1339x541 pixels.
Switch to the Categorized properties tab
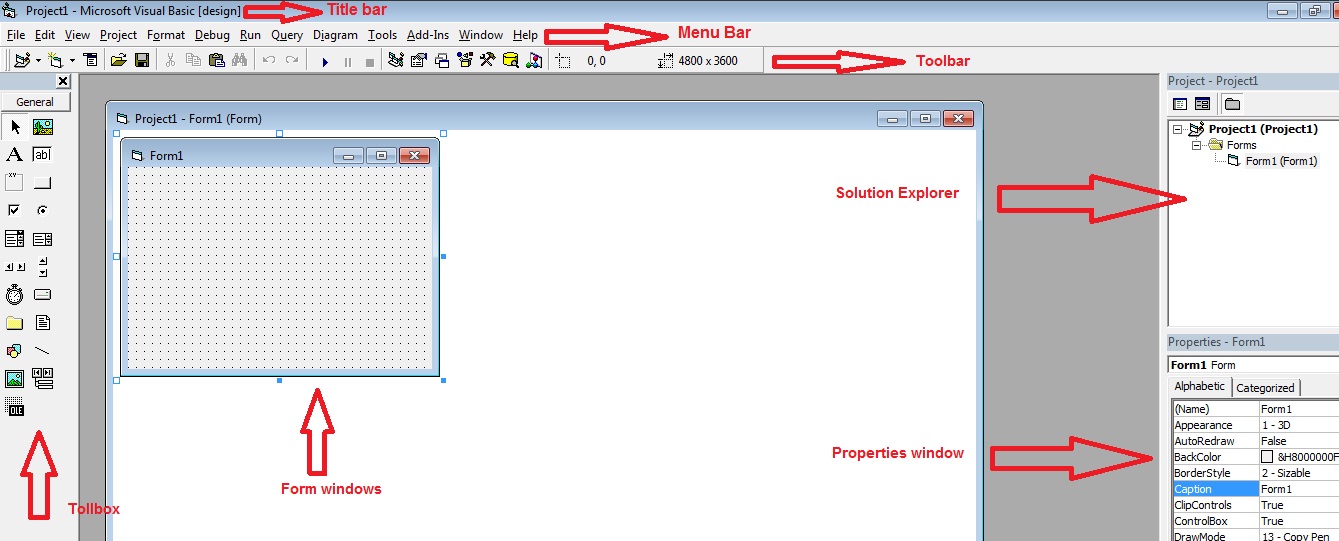point(1265,388)
